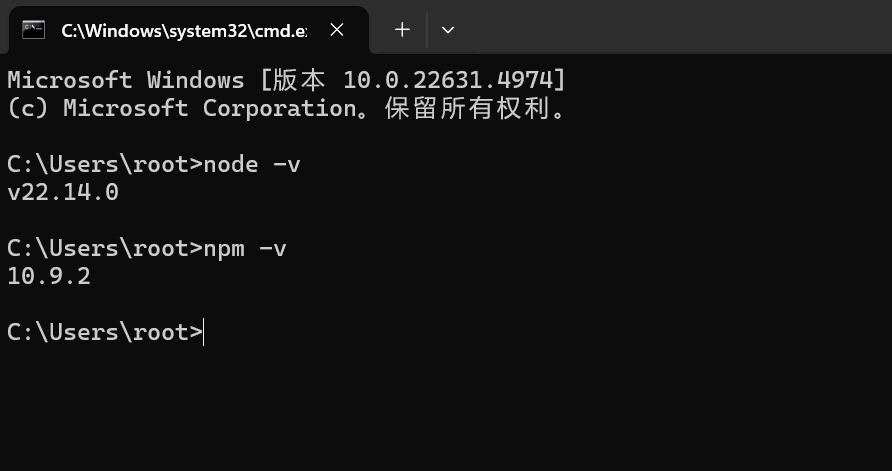Screen dimensions: 892x471
Task: Click the (c) Microsoft Corporation text
Action: [x=182, y=108]
